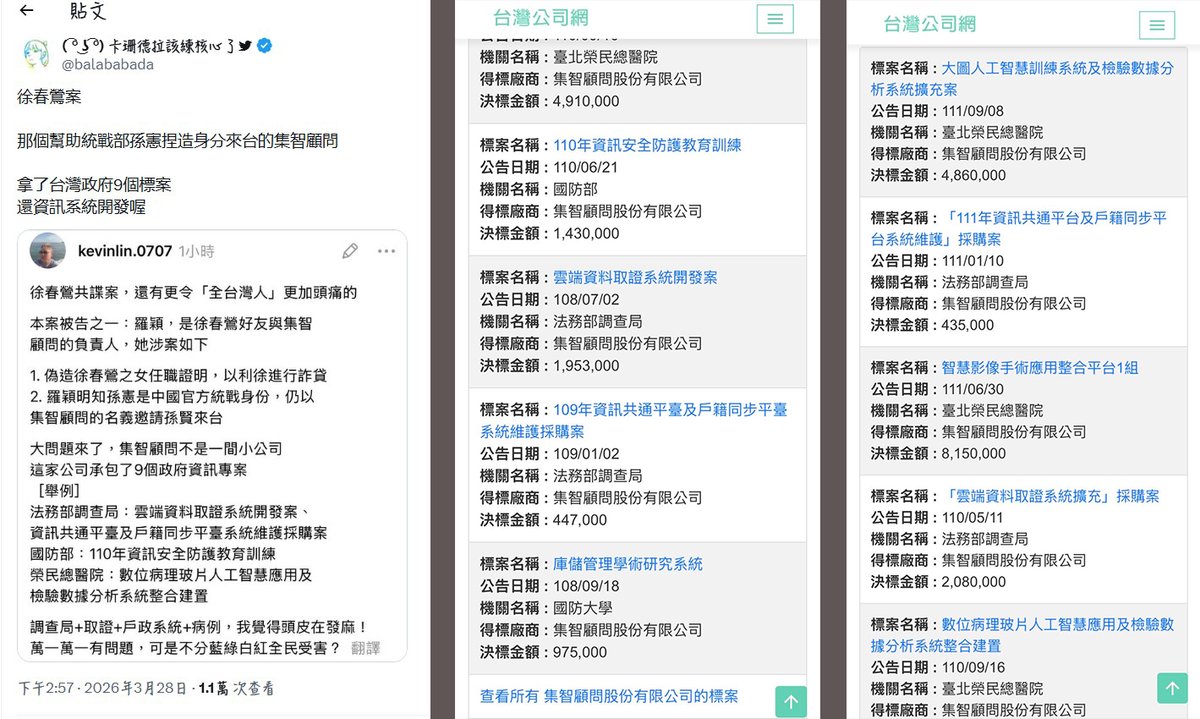Click the back arrow on the 貼文 page
Viewport: 1200px width, 719px height.
pos(24,11)
